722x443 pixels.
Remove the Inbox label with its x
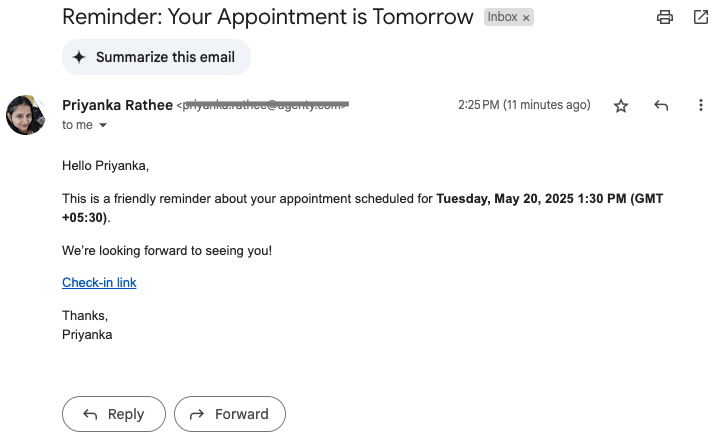pos(526,18)
